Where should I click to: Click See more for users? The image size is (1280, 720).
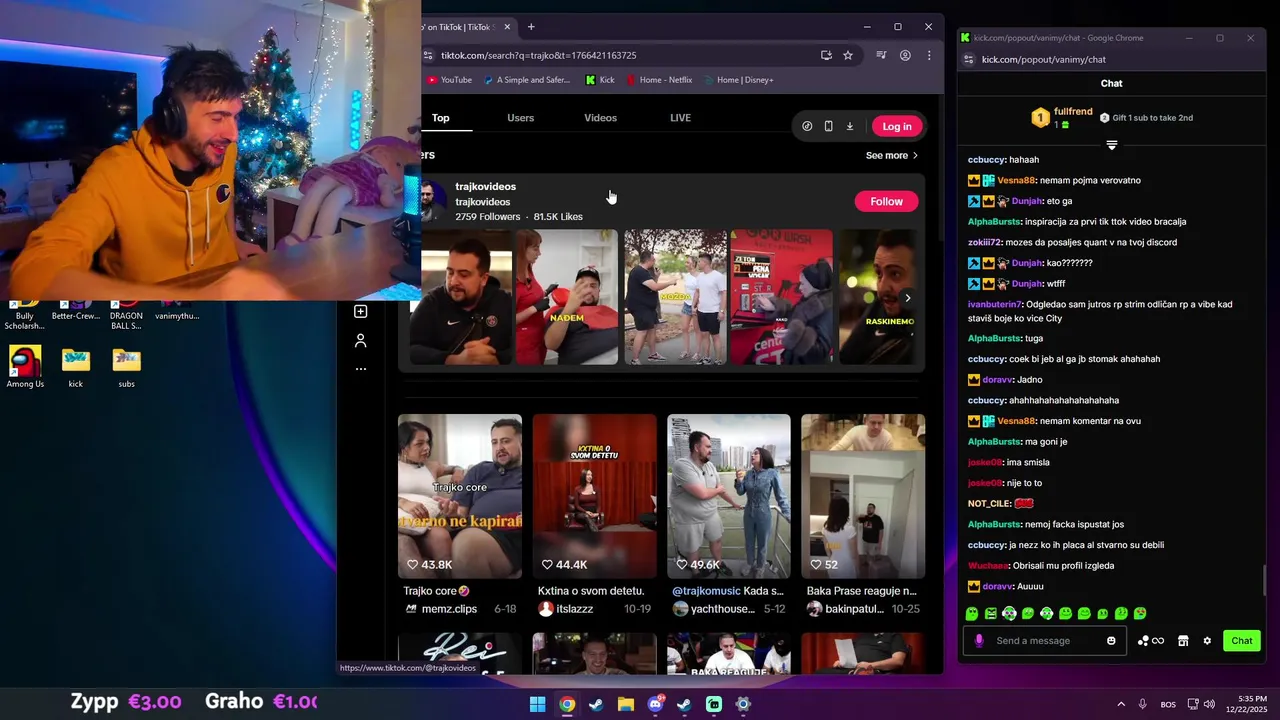(887, 155)
